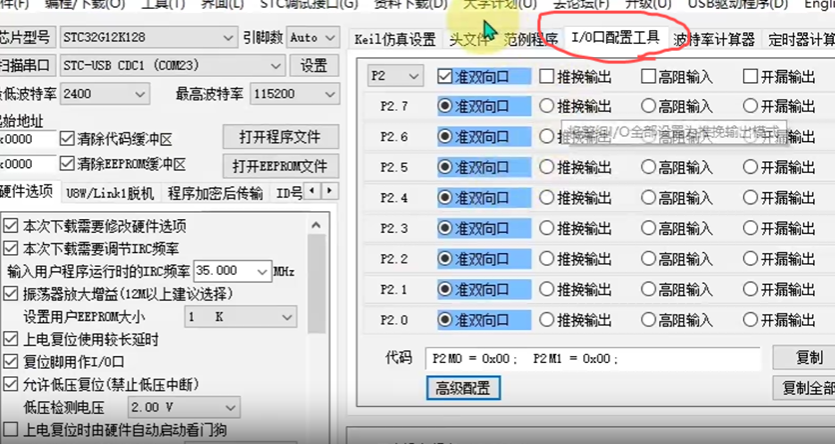Switch to 程序加密后传输 tab
The image size is (835, 444).
coord(215,193)
